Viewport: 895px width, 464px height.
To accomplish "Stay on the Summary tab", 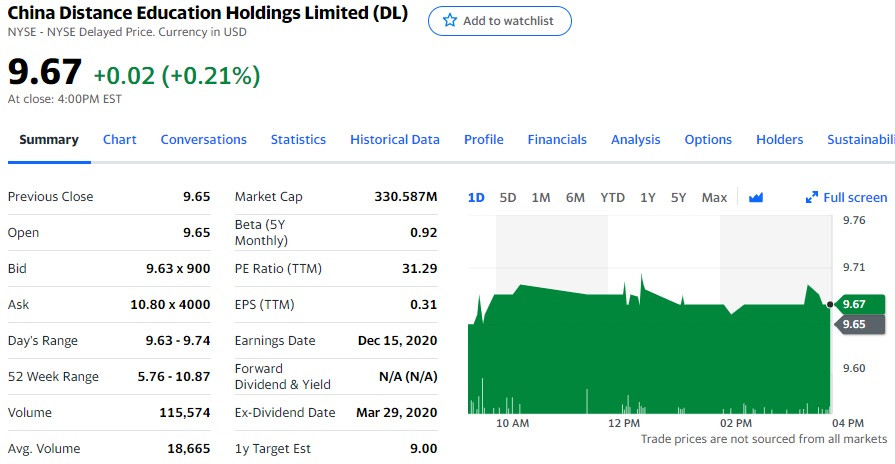I will pyautogui.click(x=49, y=140).
